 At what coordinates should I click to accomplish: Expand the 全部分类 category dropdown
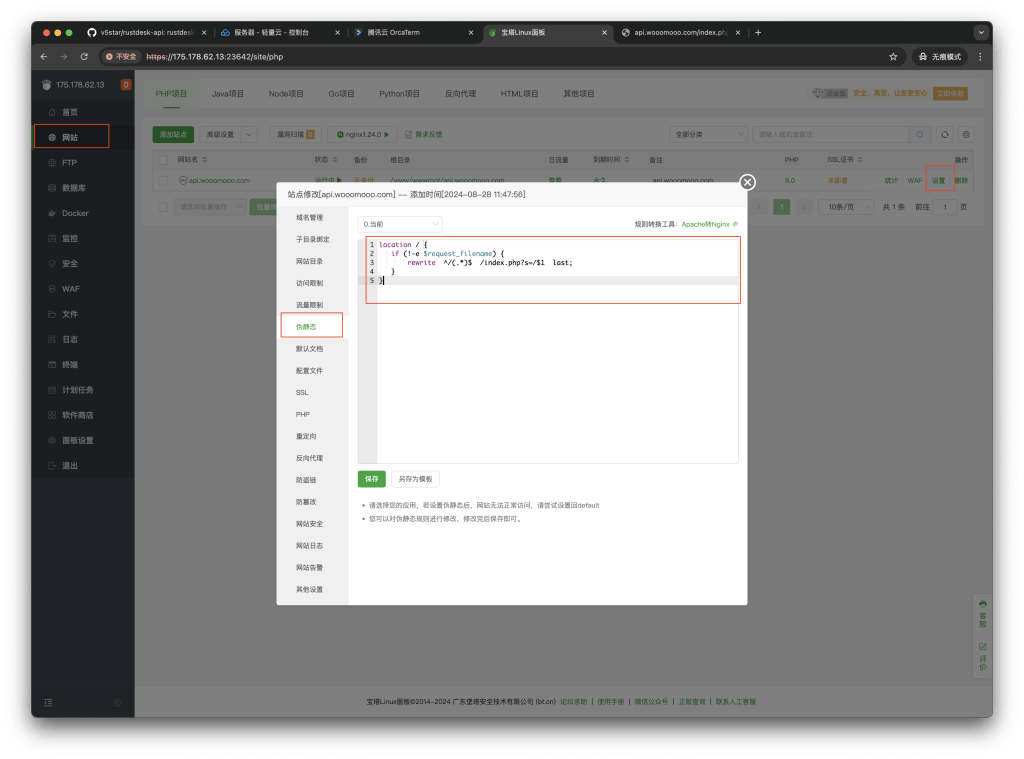coord(708,134)
